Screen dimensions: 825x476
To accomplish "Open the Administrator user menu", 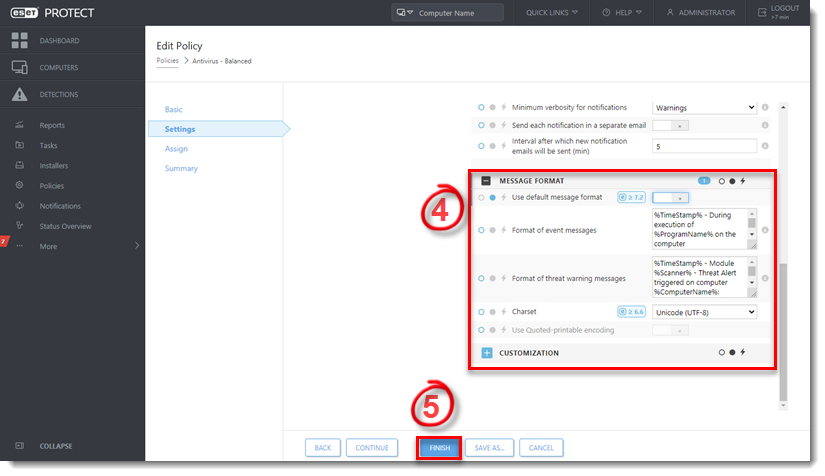I will click(701, 13).
